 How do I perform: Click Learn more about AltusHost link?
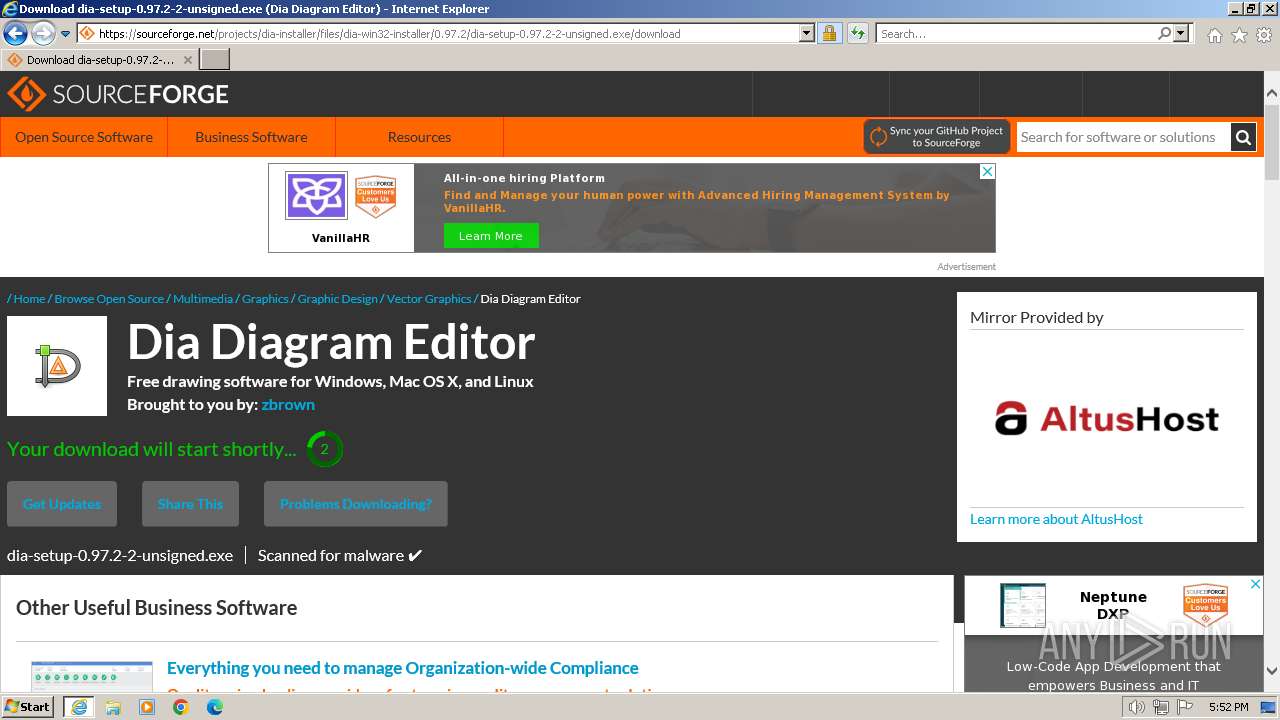(x=1056, y=519)
